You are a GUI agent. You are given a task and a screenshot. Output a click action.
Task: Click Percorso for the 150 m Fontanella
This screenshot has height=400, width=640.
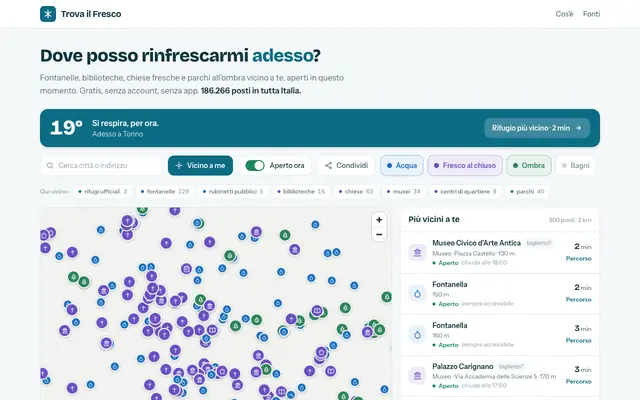pyautogui.click(x=578, y=299)
